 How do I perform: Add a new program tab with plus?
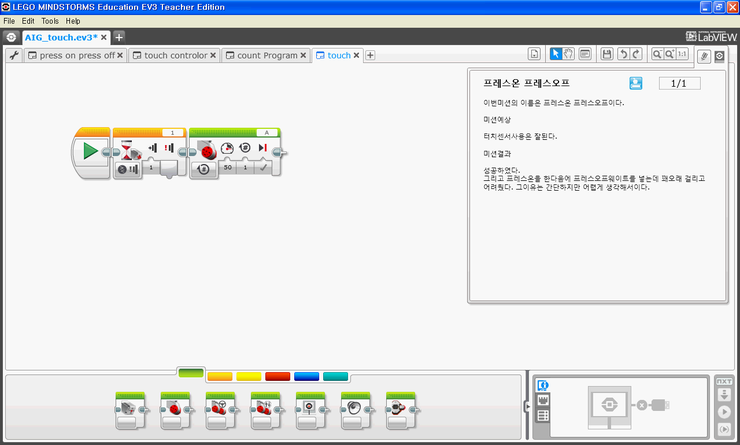click(x=370, y=56)
